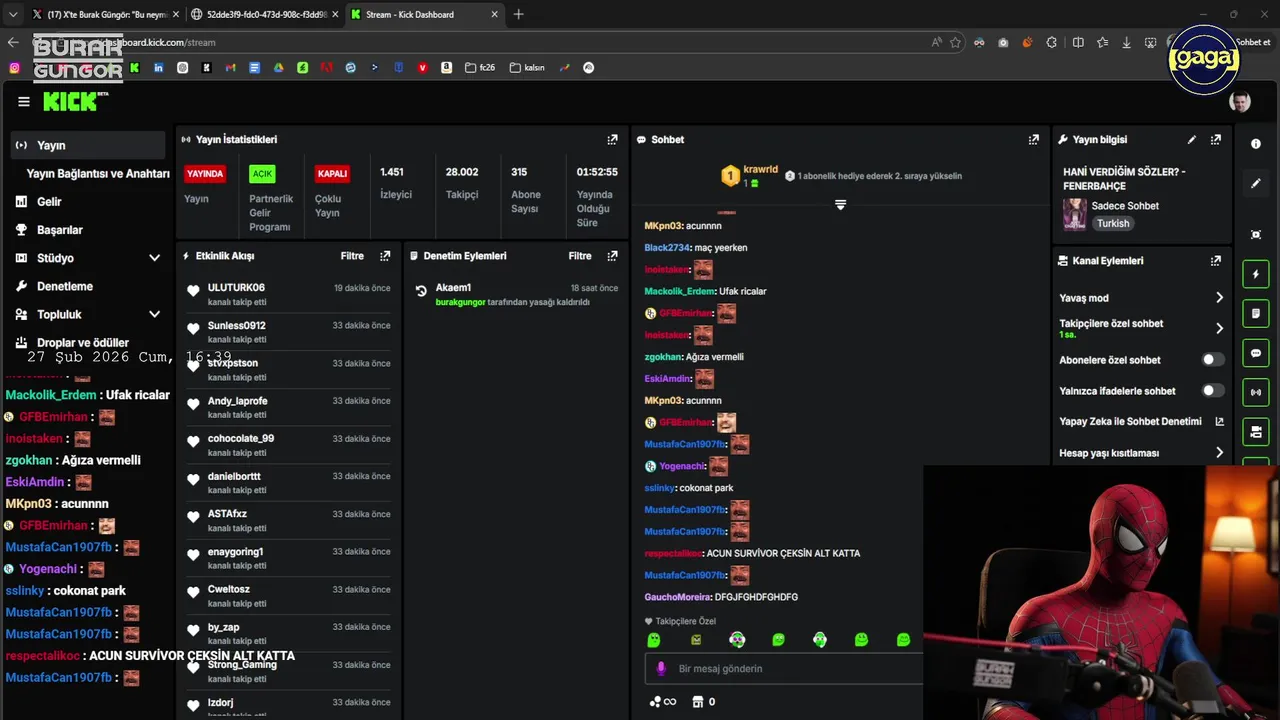Screen dimensions: 1280x720
Task: Select Yayın in left sidebar
Action: tap(87, 145)
